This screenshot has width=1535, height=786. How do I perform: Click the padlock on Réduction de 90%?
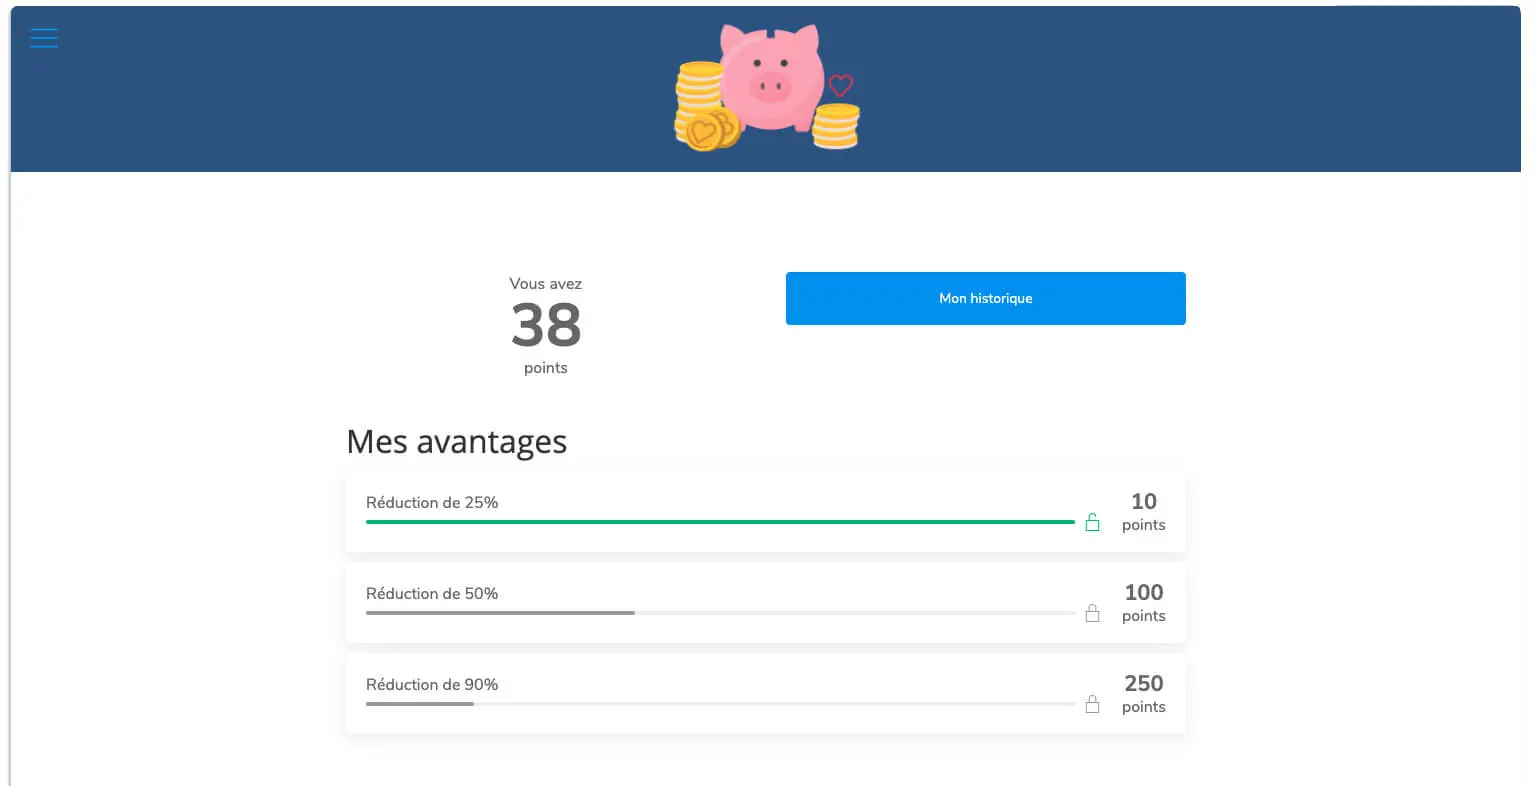tap(1092, 704)
